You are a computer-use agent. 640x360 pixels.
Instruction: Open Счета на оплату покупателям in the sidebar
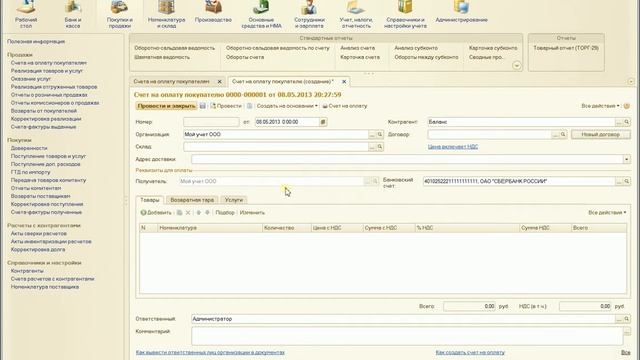(x=49, y=63)
